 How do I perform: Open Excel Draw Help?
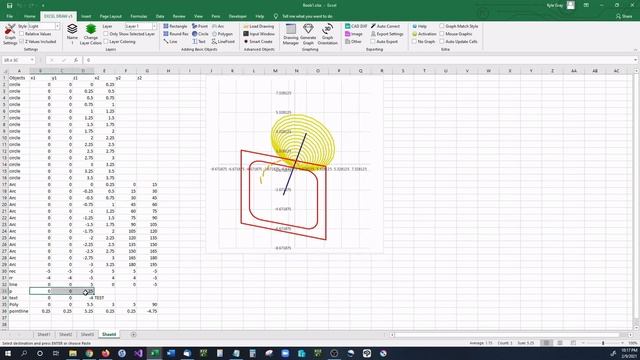[x=419, y=26]
